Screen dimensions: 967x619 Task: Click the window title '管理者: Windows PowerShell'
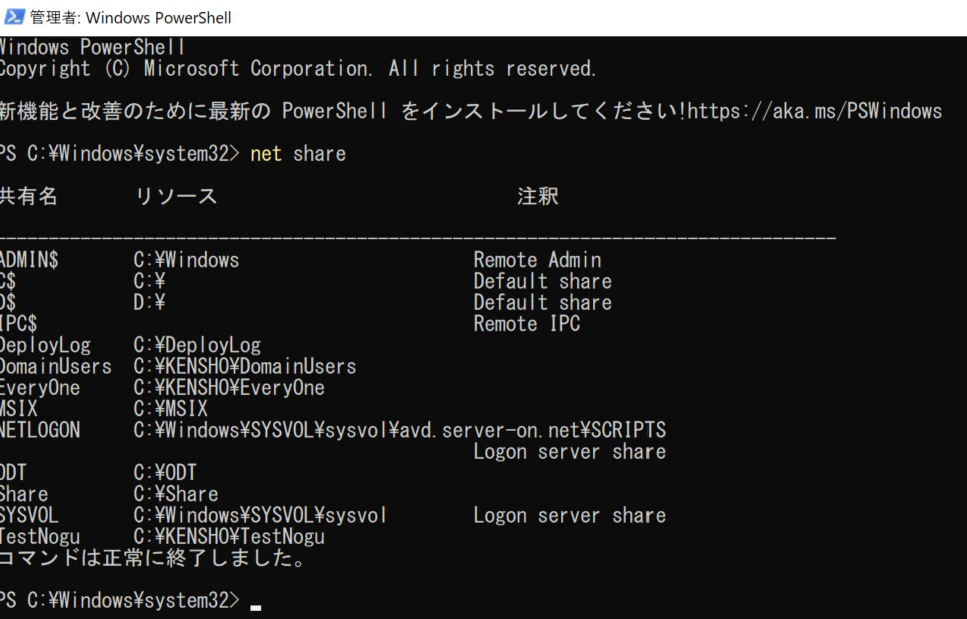tap(130, 17)
